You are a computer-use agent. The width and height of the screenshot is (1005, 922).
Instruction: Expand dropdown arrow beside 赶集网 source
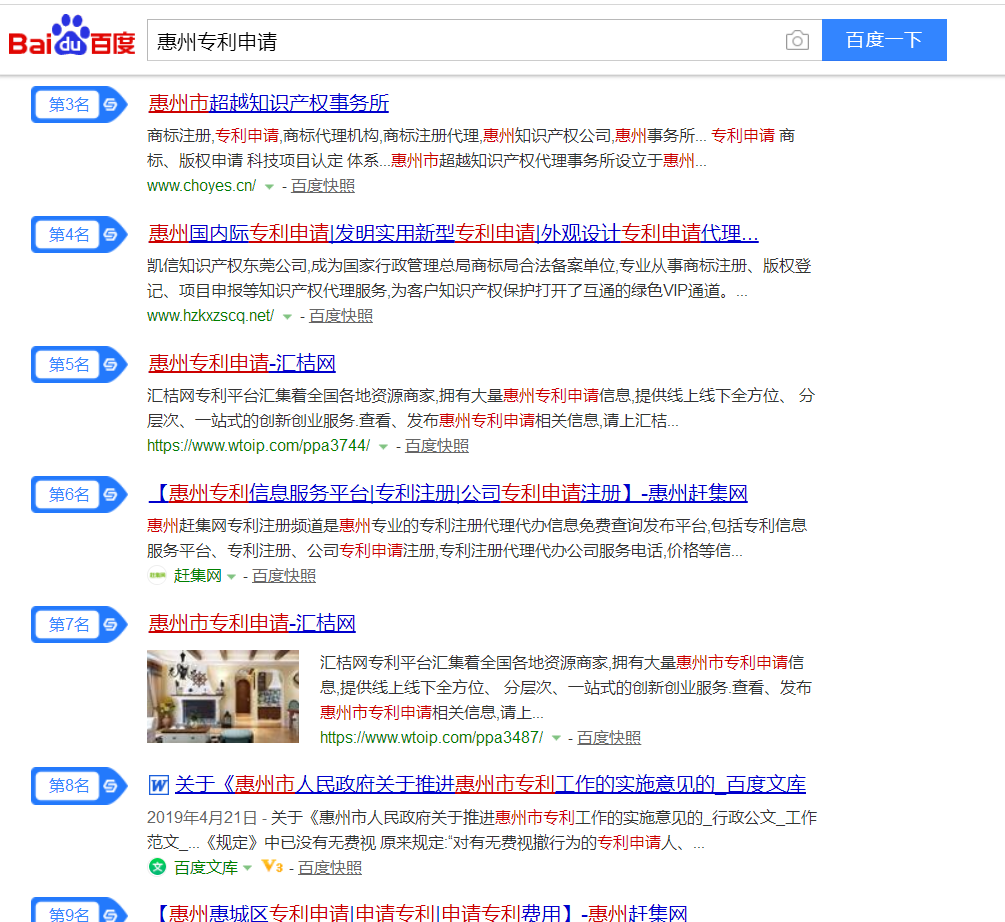[231, 577]
